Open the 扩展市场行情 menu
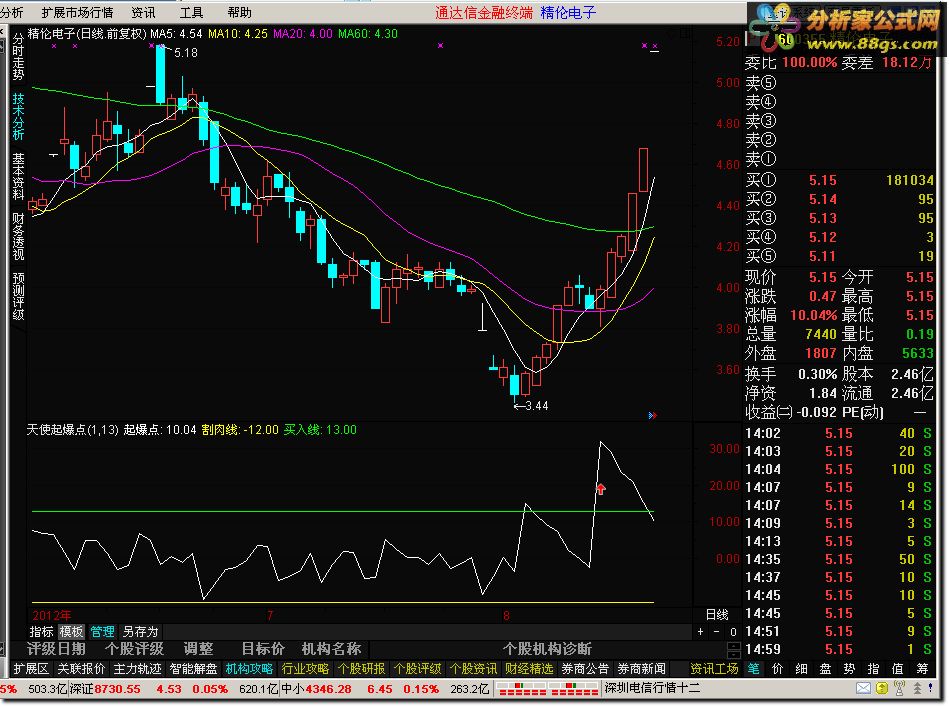This screenshot has width=949, height=706. [x=77, y=12]
